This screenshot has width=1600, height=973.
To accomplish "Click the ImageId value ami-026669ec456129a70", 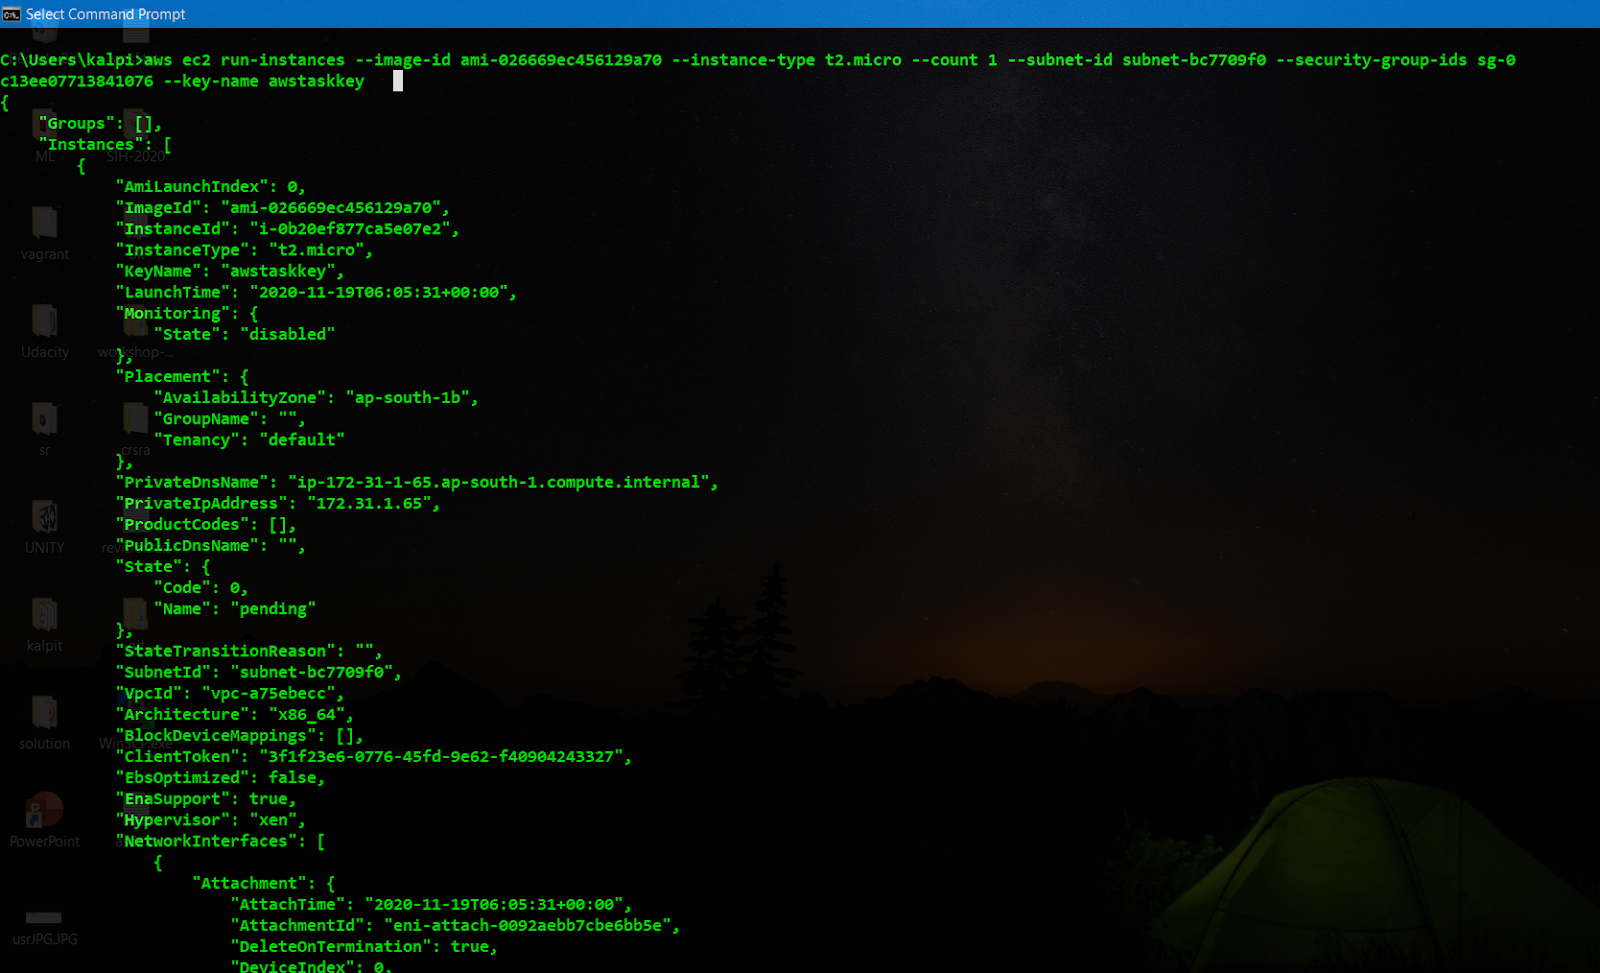I will click(x=331, y=208).
